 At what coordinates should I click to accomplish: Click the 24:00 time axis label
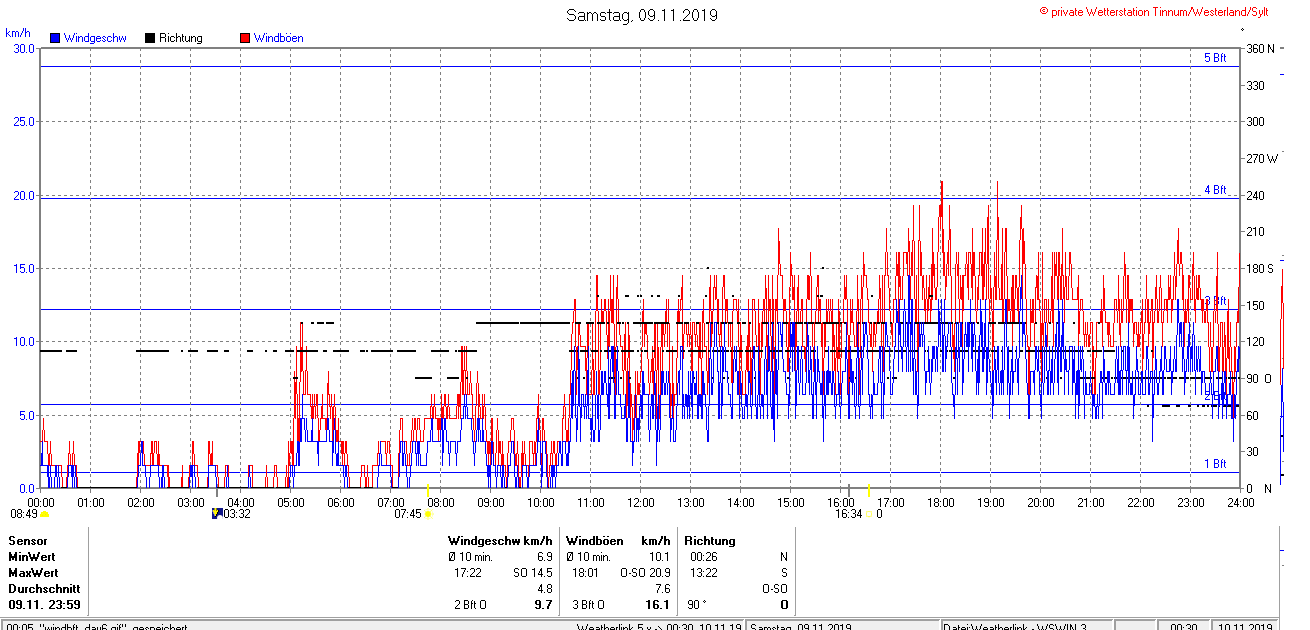pos(1240,502)
